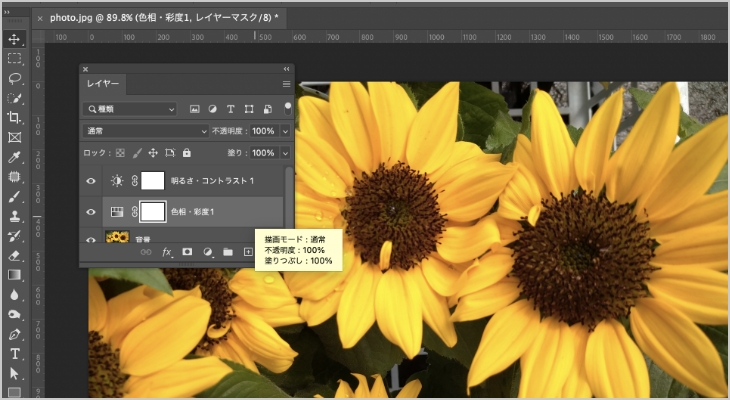
Task: Click the hue/saturation adjustment icon
Action: point(117,212)
